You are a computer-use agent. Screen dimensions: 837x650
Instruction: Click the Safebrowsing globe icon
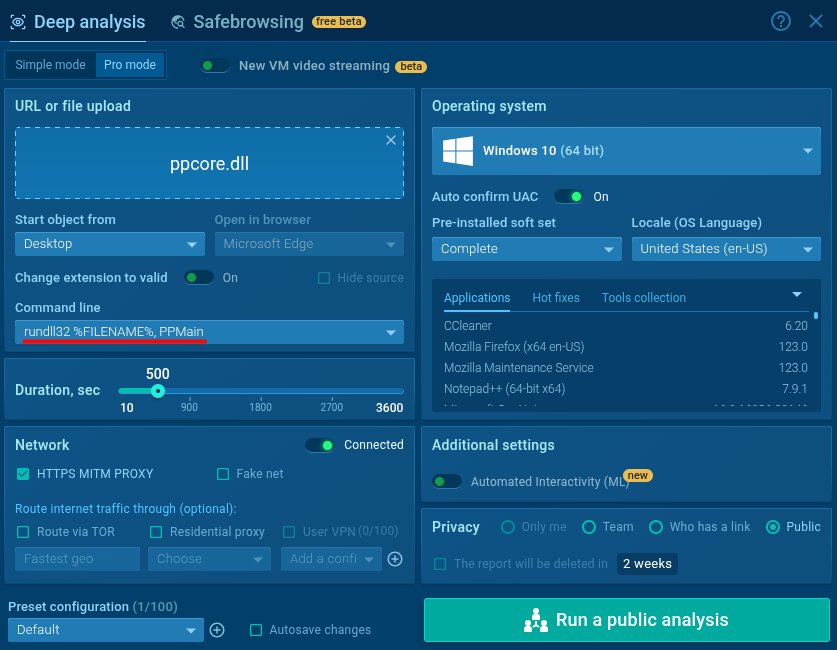pos(178,22)
